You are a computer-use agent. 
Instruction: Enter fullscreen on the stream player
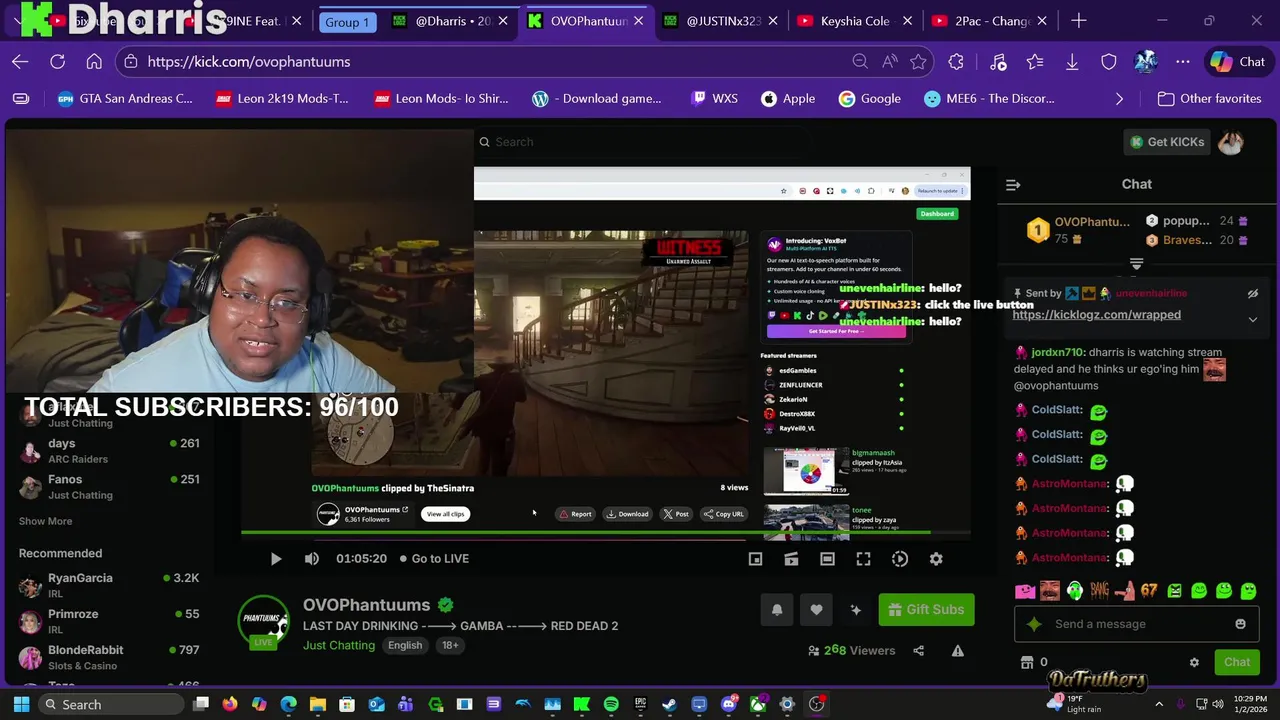(x=863, y=559)
